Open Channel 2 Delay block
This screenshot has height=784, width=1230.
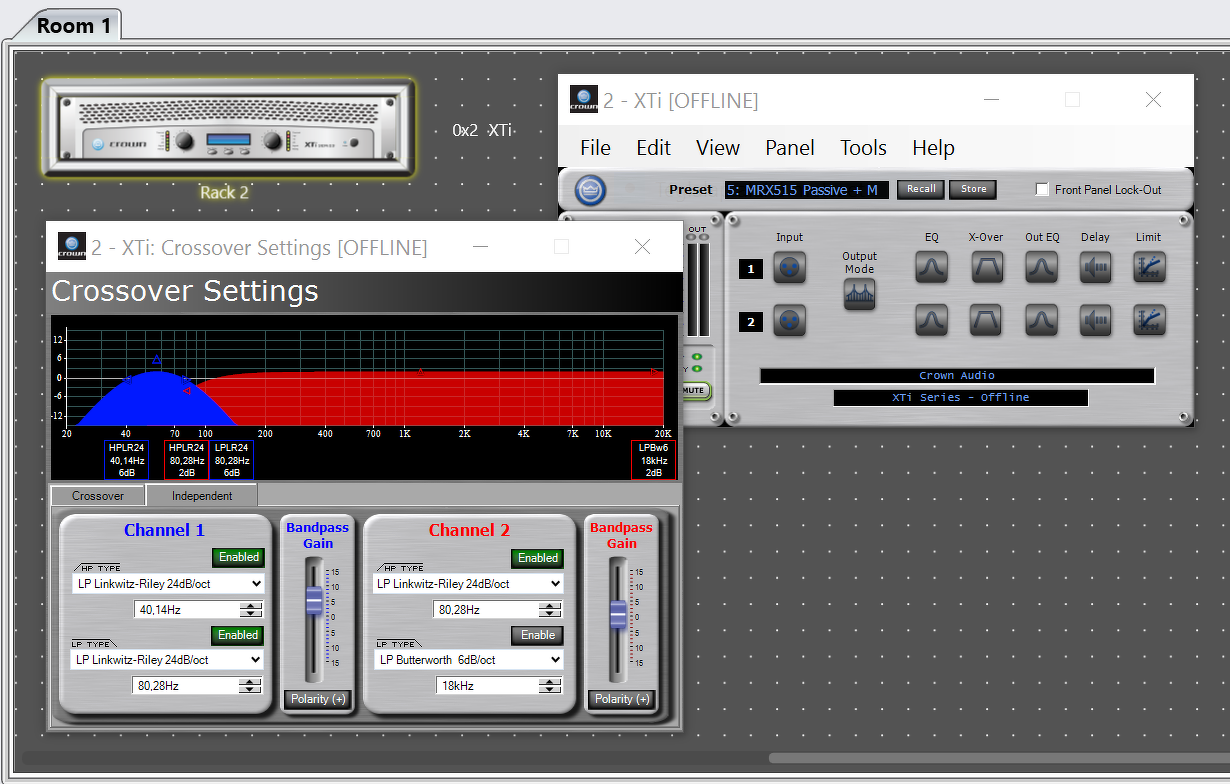click(1096, 320)
